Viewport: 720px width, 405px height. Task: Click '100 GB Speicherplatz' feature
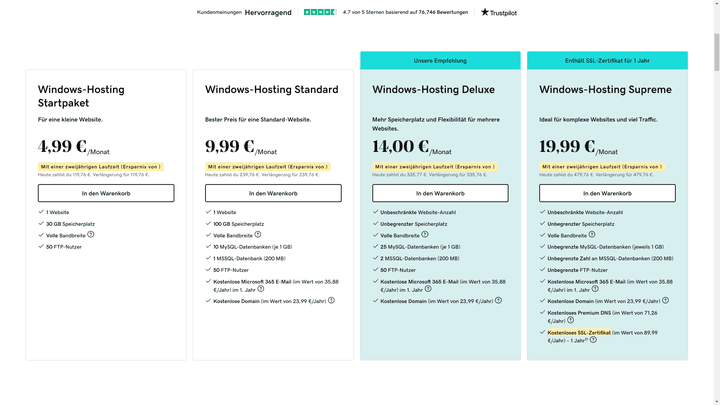(x=238, y=224)
